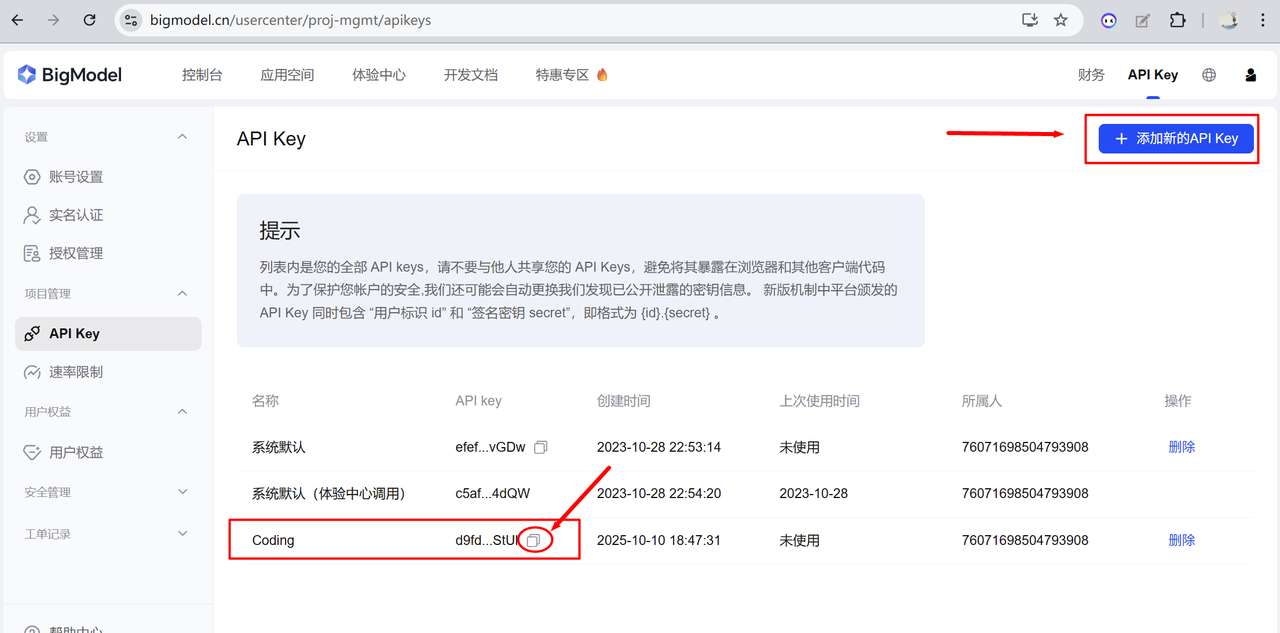Open site information icon in the address bar
Viewport: 1280px width, 633px height.
[x=132, y=20]
